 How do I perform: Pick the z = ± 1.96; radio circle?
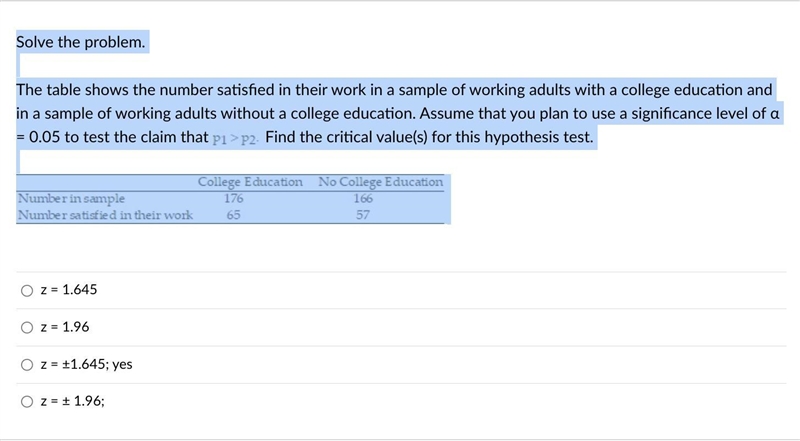click(27, 402)
